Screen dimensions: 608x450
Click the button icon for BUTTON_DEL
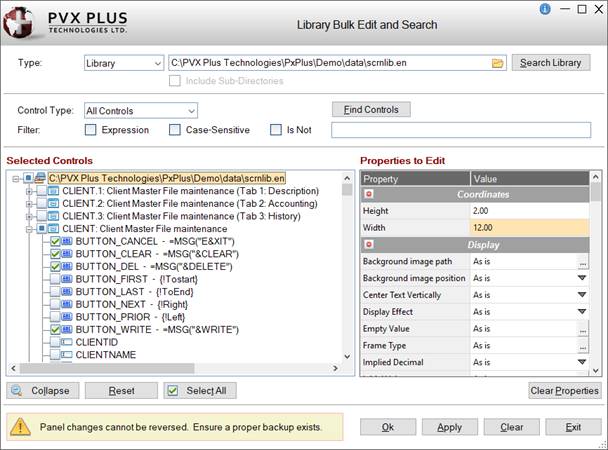pos(67,267)
